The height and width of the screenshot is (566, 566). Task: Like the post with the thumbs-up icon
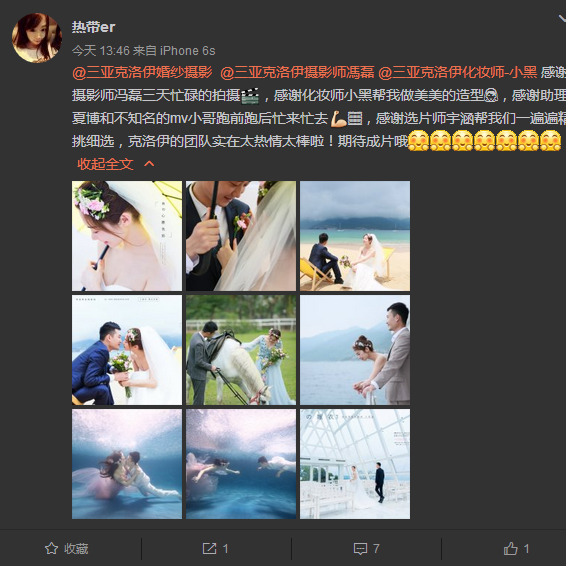(x=510, y=548)
